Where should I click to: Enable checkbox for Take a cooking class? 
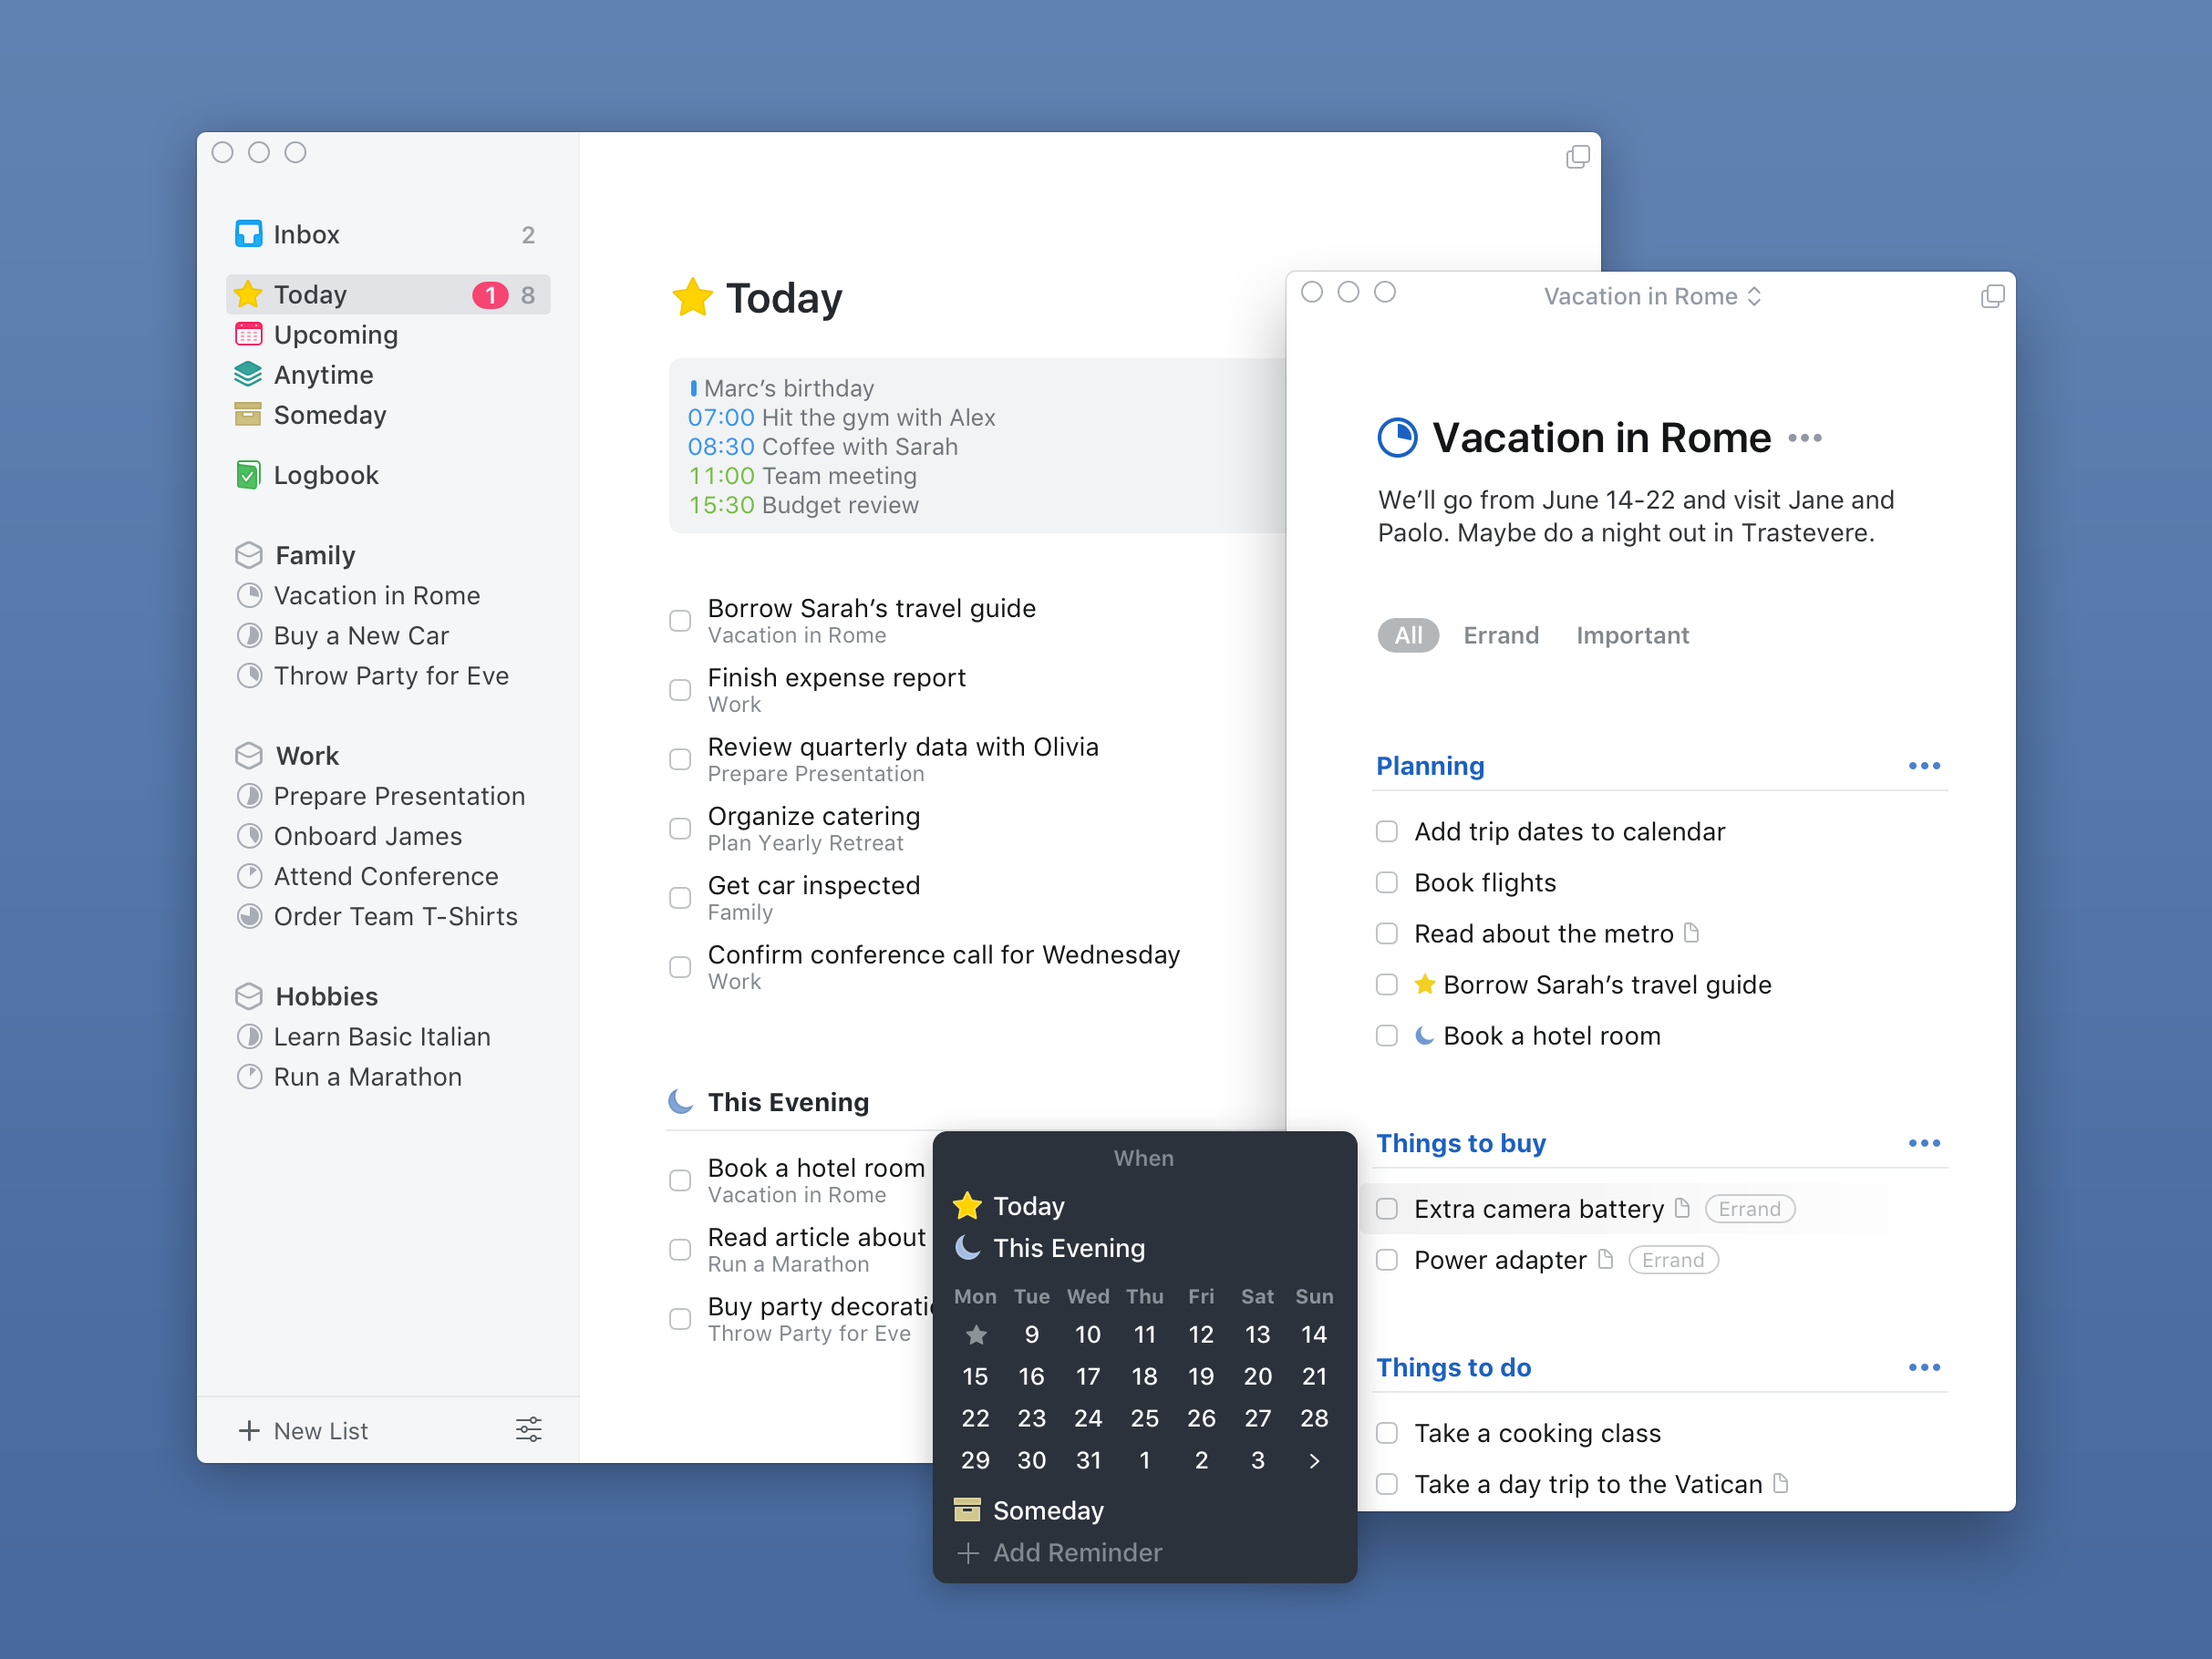(x=1390, y=1432)
